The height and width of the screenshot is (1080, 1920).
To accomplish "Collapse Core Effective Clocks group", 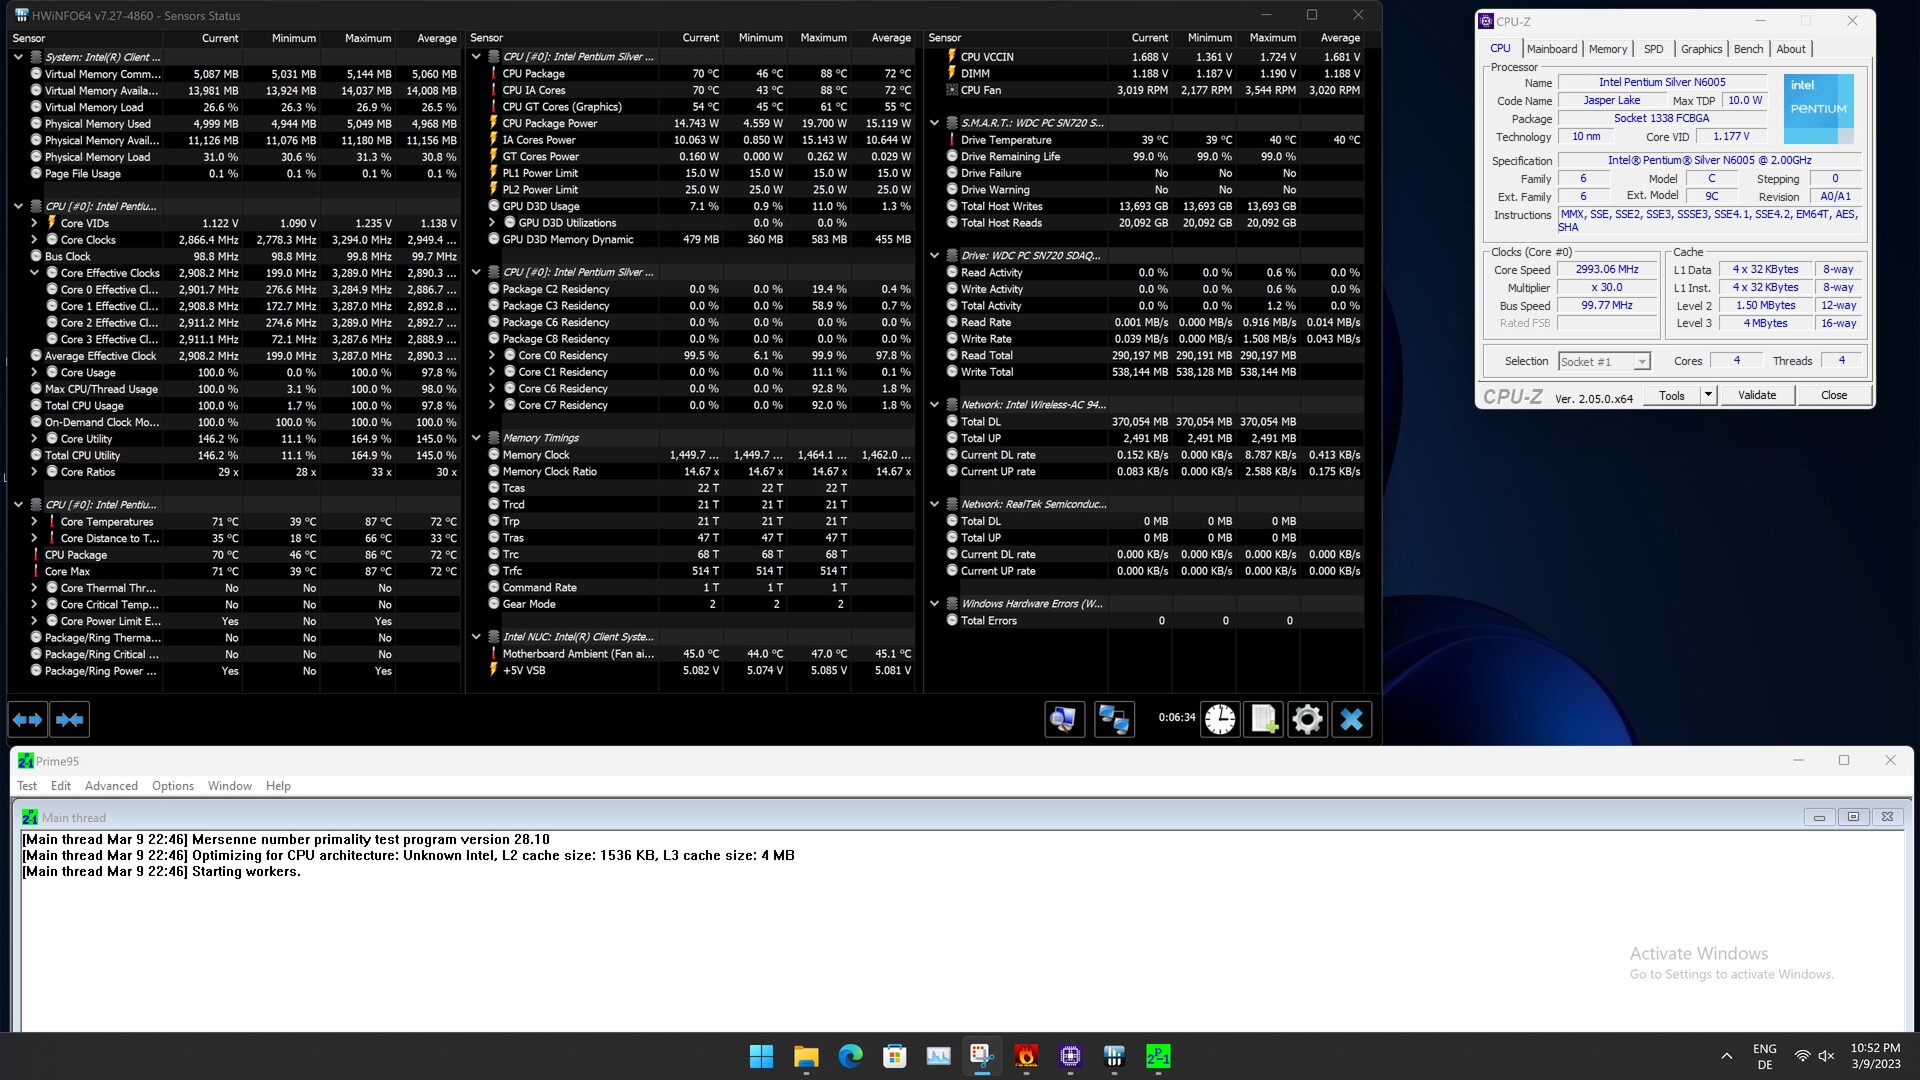I will coord(34,273).
